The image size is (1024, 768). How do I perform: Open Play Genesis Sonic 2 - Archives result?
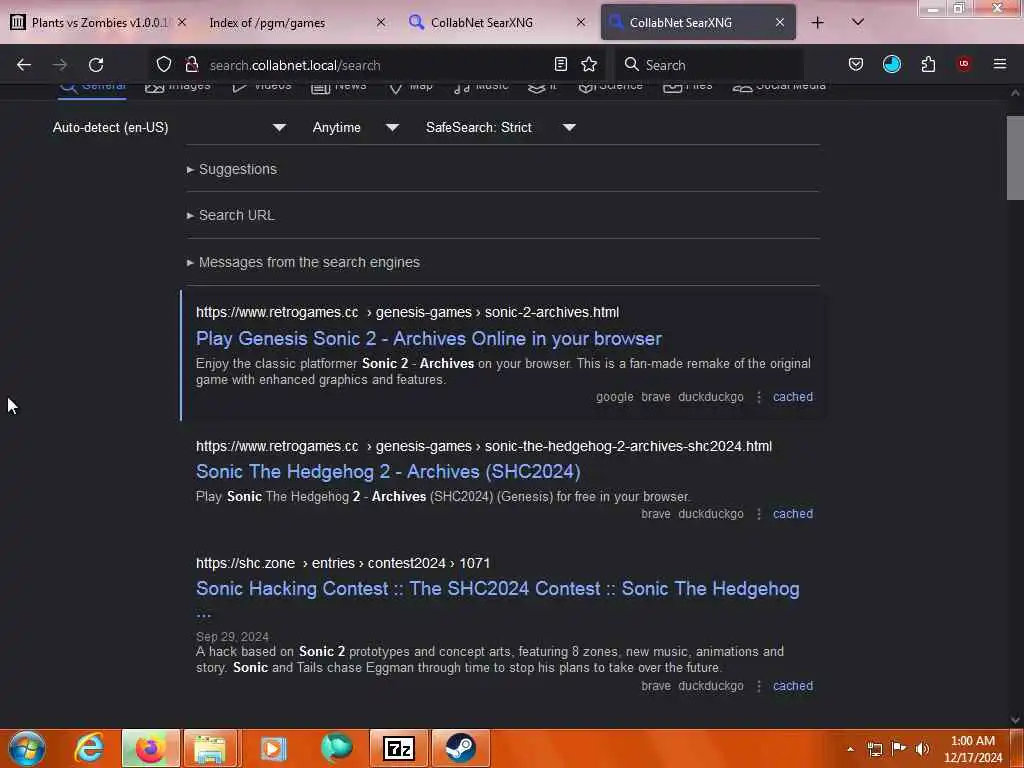pyautogui.click(x=428, y=338)
